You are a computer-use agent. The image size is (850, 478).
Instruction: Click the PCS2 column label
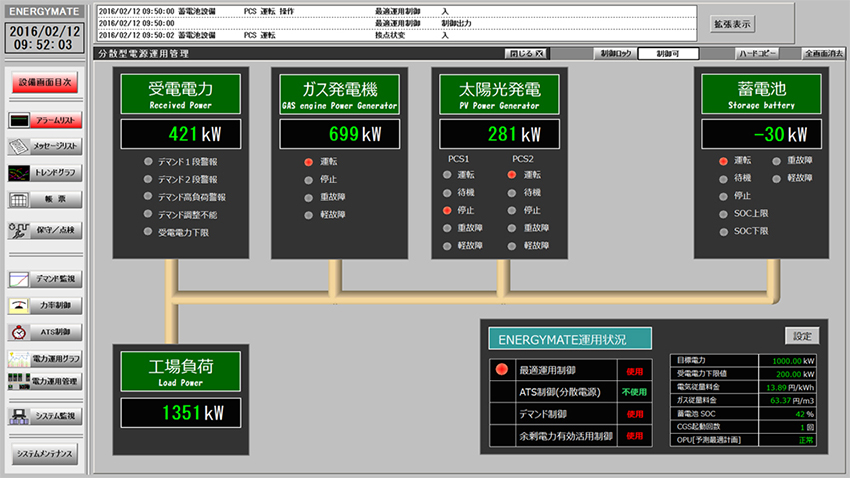click(523, 159)
